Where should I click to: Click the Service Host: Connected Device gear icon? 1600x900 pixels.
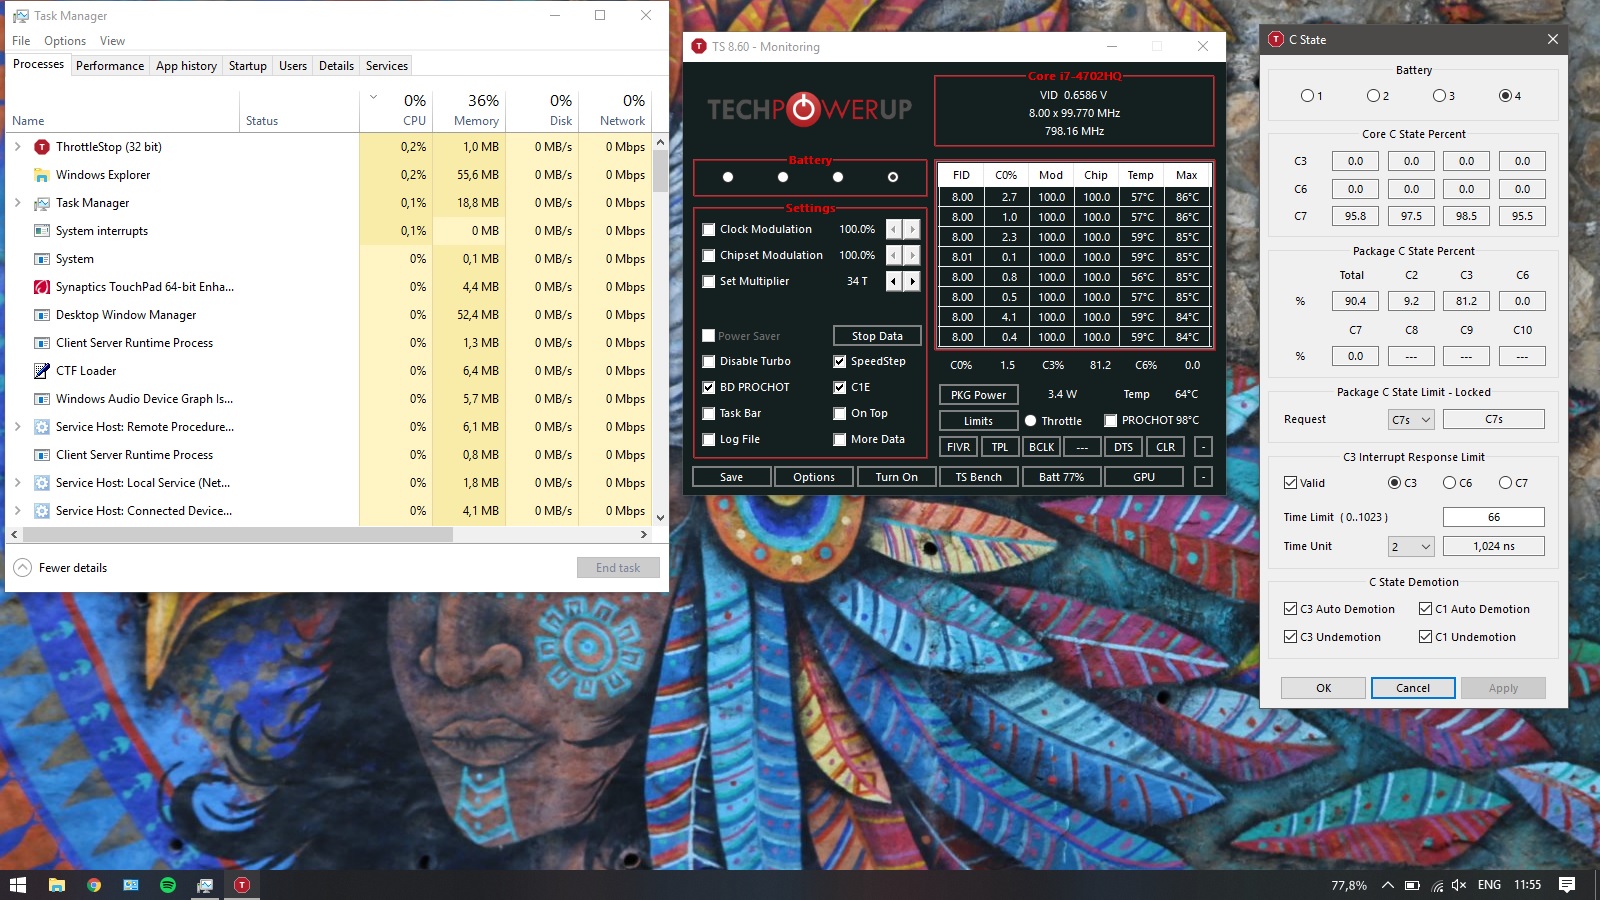click(42, 511)
